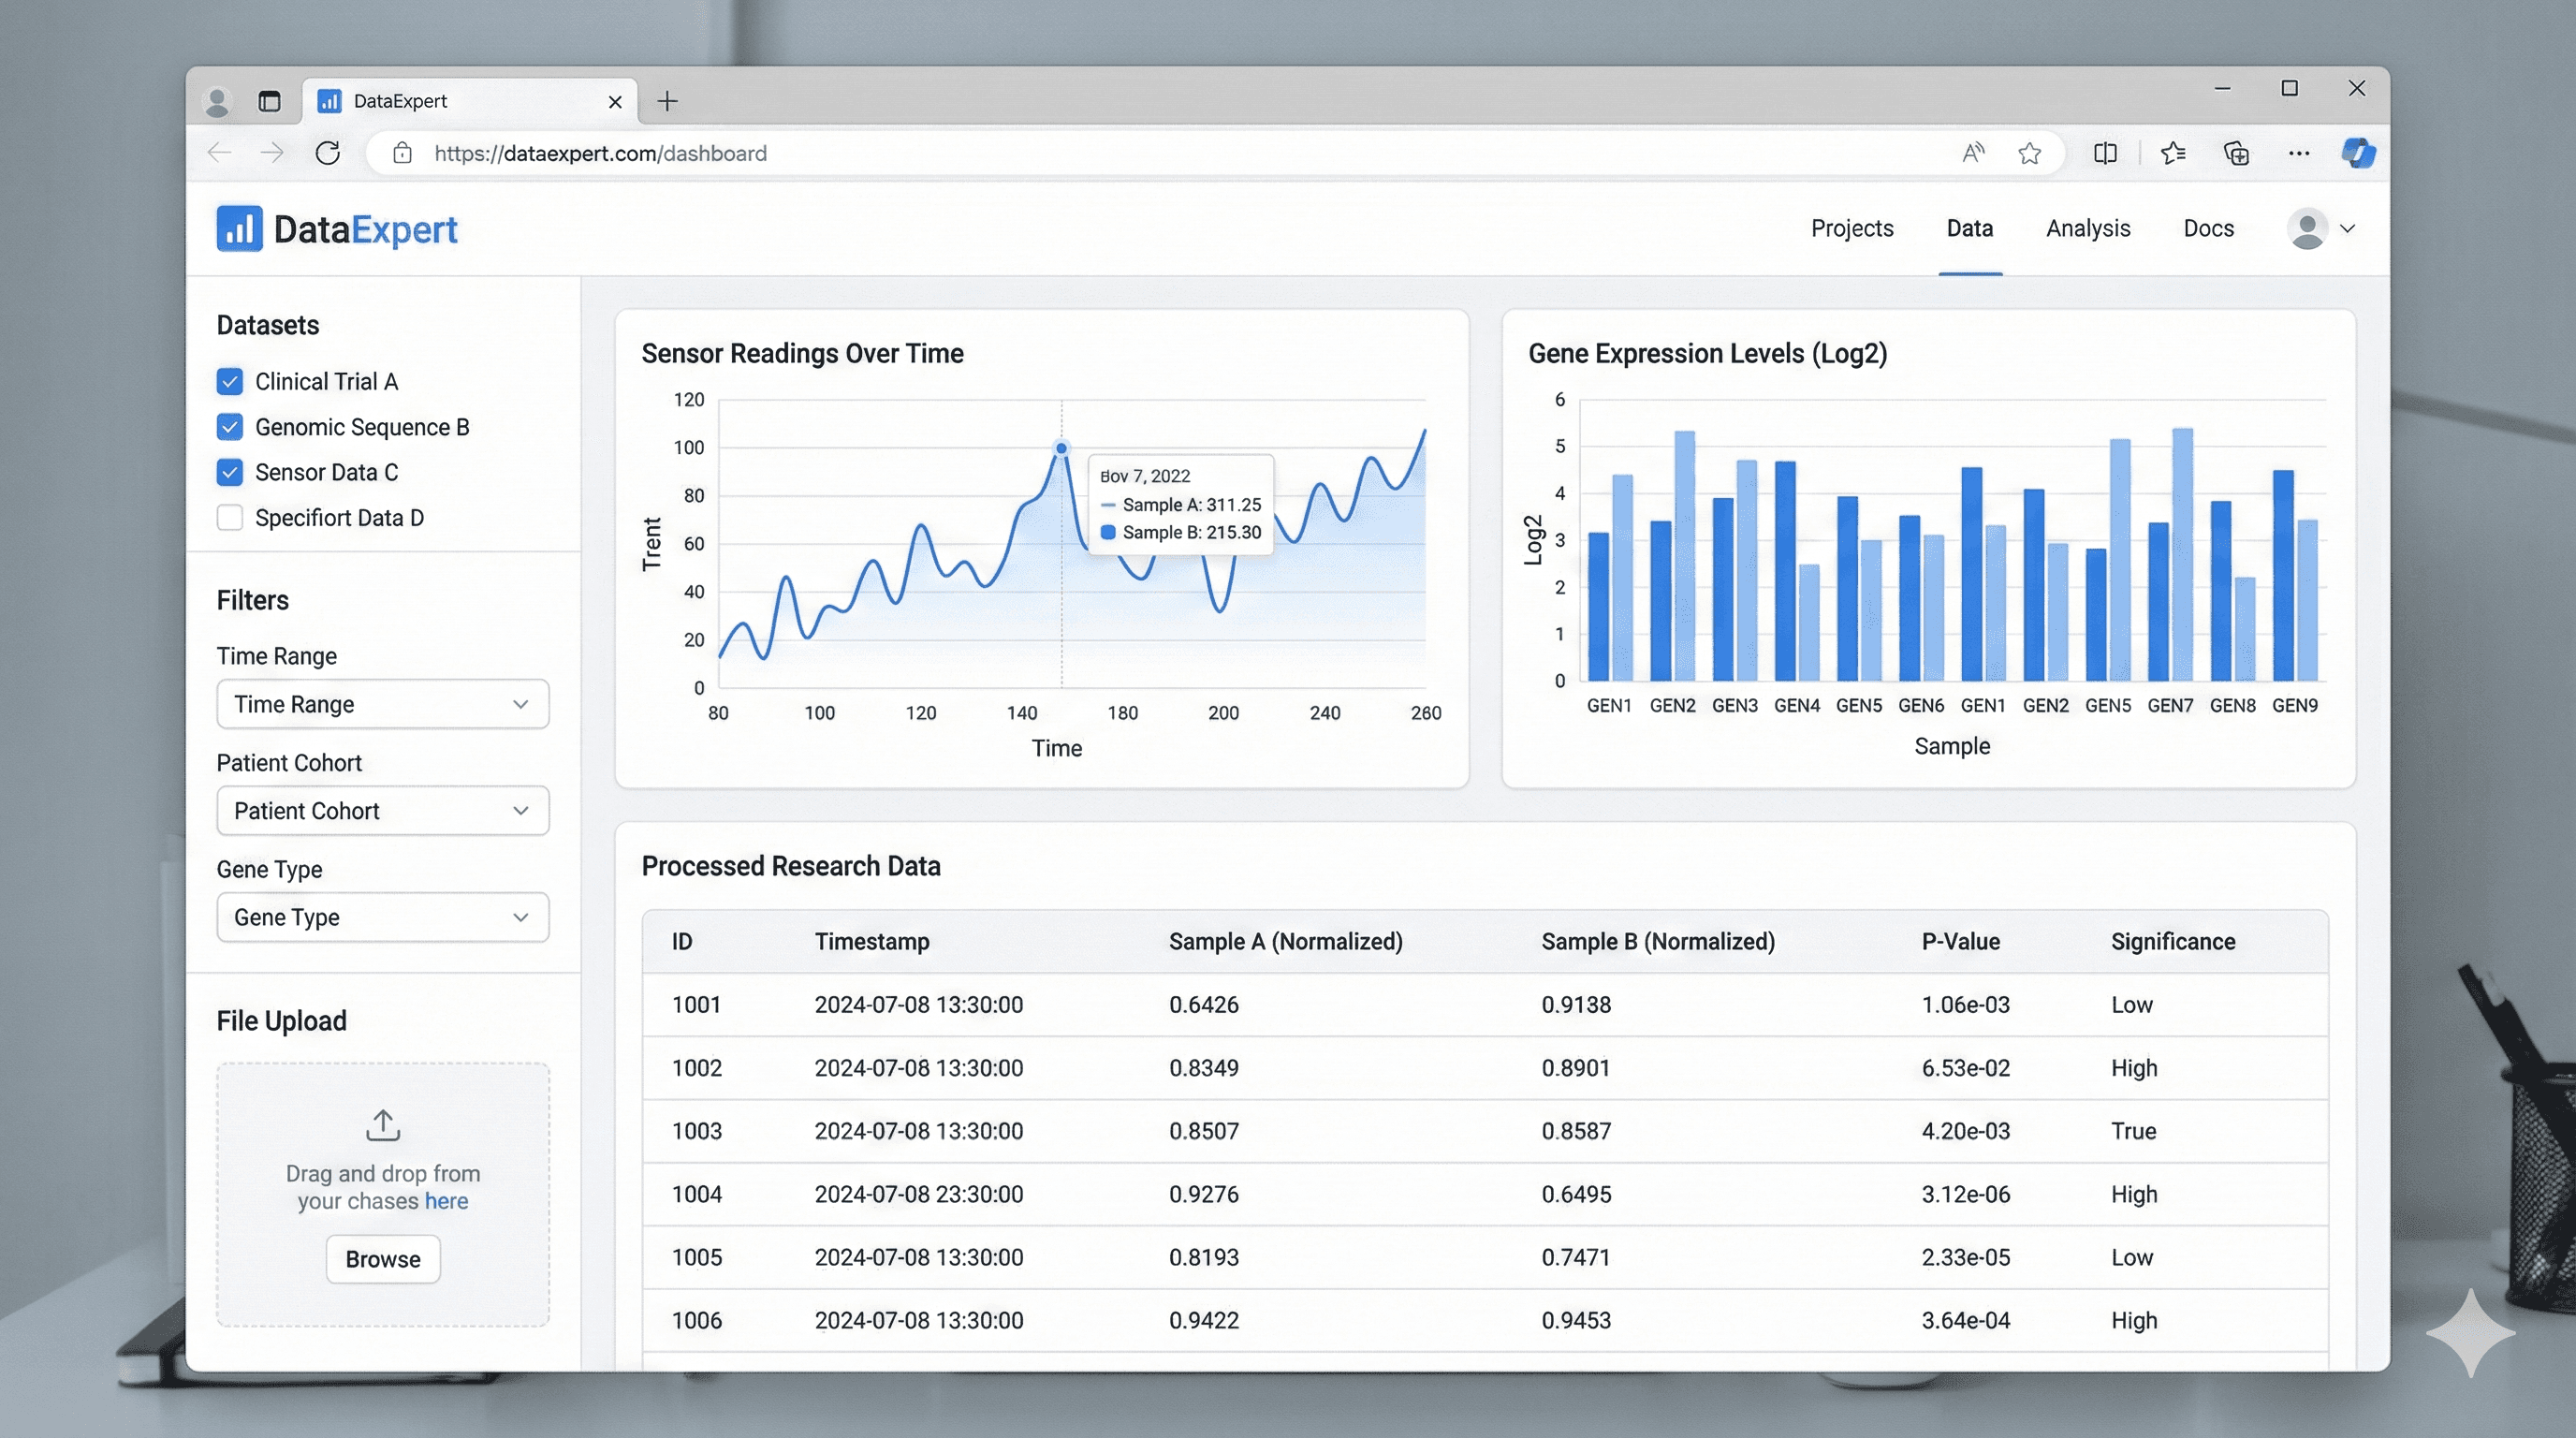
Task: Open the Gene Type dropdown
Action: coord(382,917)
